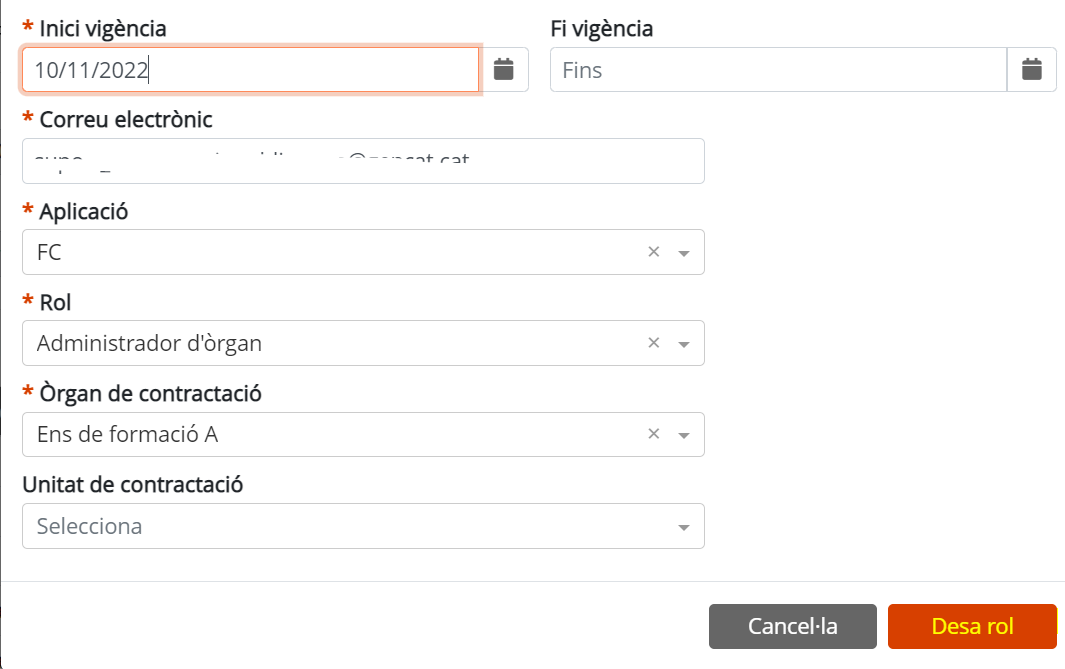Image resolution: width=1065 pixels, height=669 pixels.
Task: Clear the Òrgan de contractació selection
Action: point(653,434)
